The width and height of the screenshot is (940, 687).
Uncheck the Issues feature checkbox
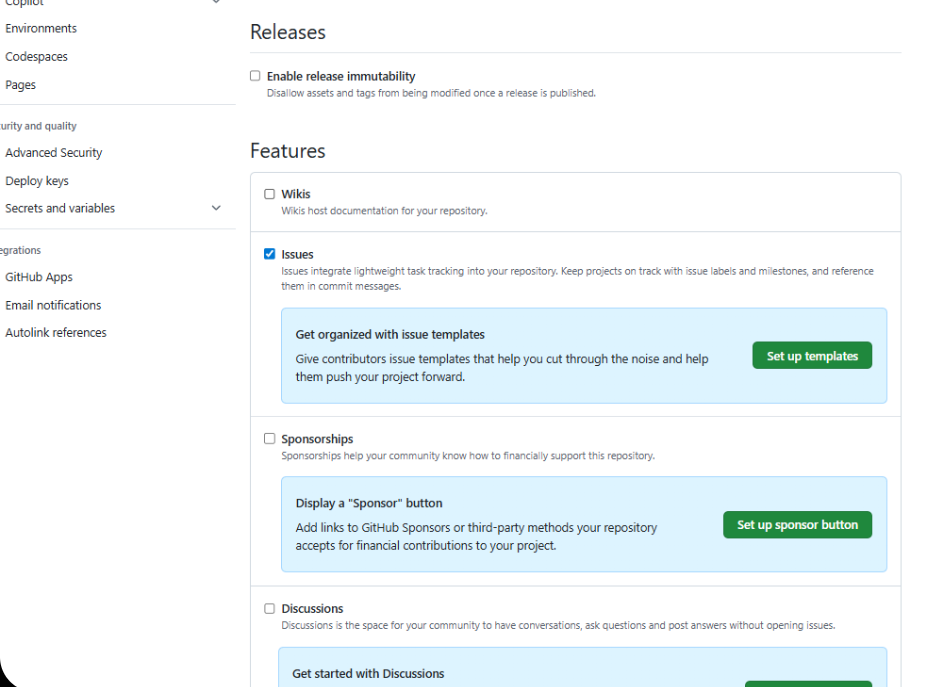pos(270,254)
